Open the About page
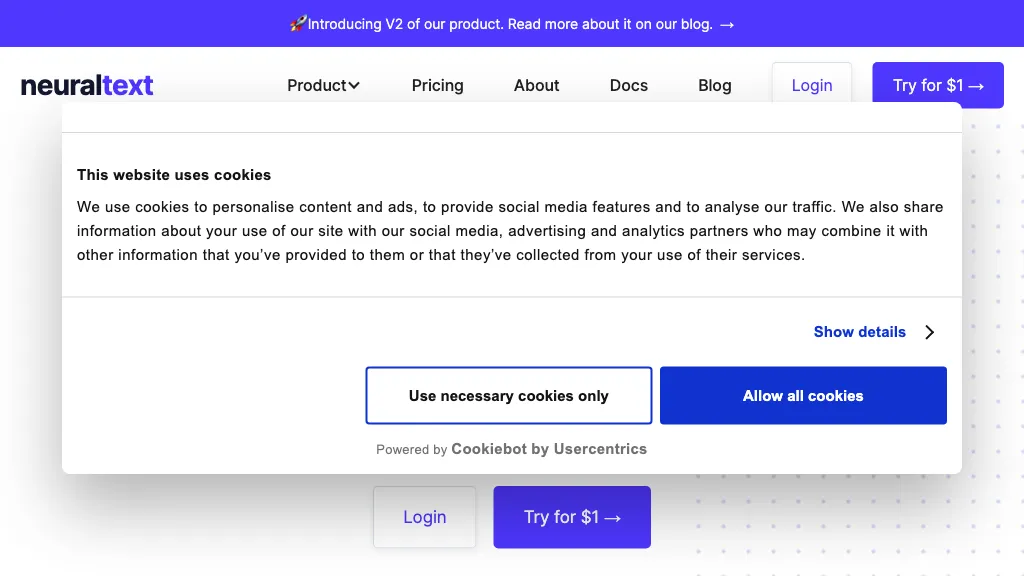The height and width of the screenshot is (576, 1024). coord(536,85)
